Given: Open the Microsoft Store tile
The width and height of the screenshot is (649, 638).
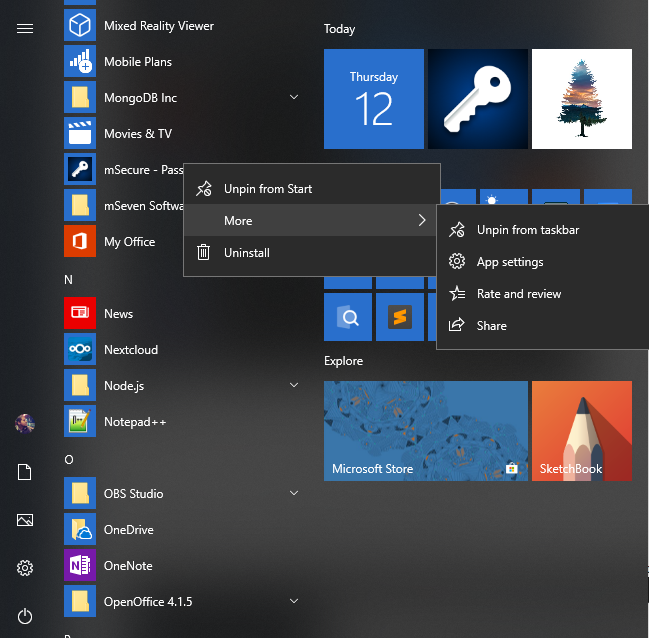Looking at the screenshot, I should 426,431.
